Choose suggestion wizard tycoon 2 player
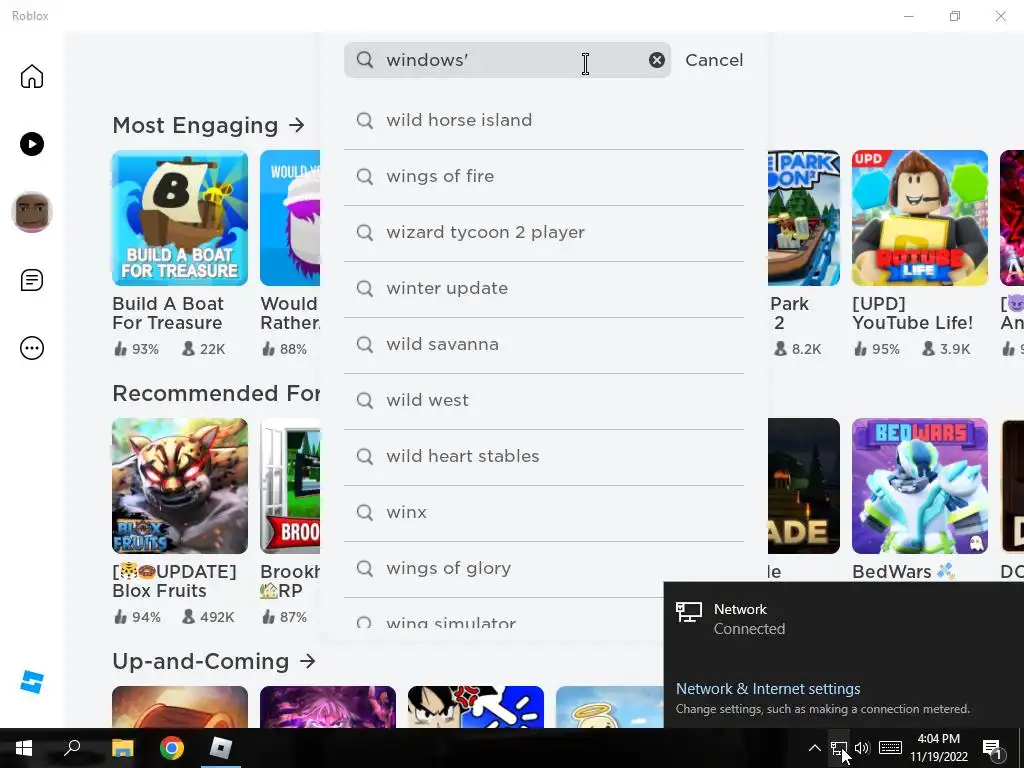1024x768 pixels. point(543,233)
